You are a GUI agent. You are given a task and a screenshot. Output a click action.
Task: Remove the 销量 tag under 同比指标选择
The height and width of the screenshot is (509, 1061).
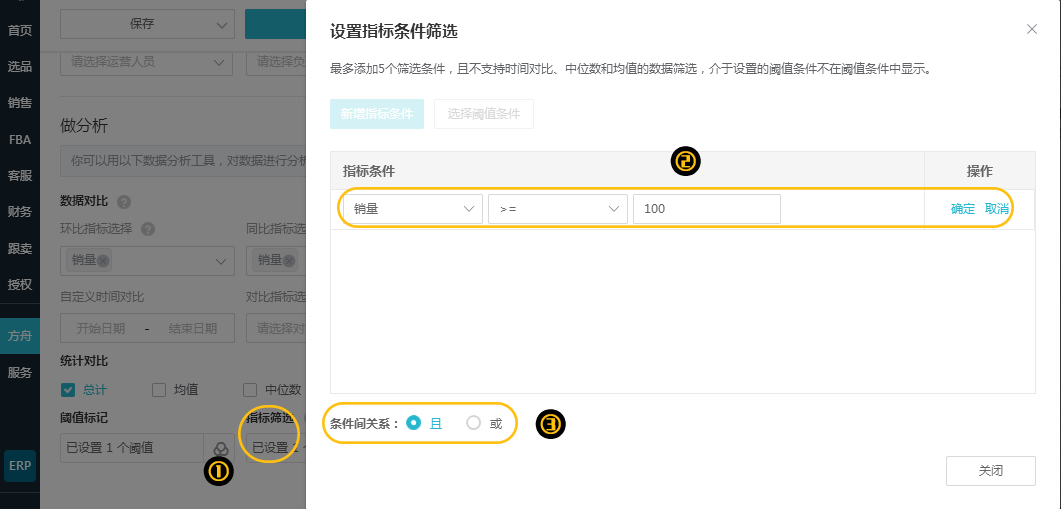(289, 261)
